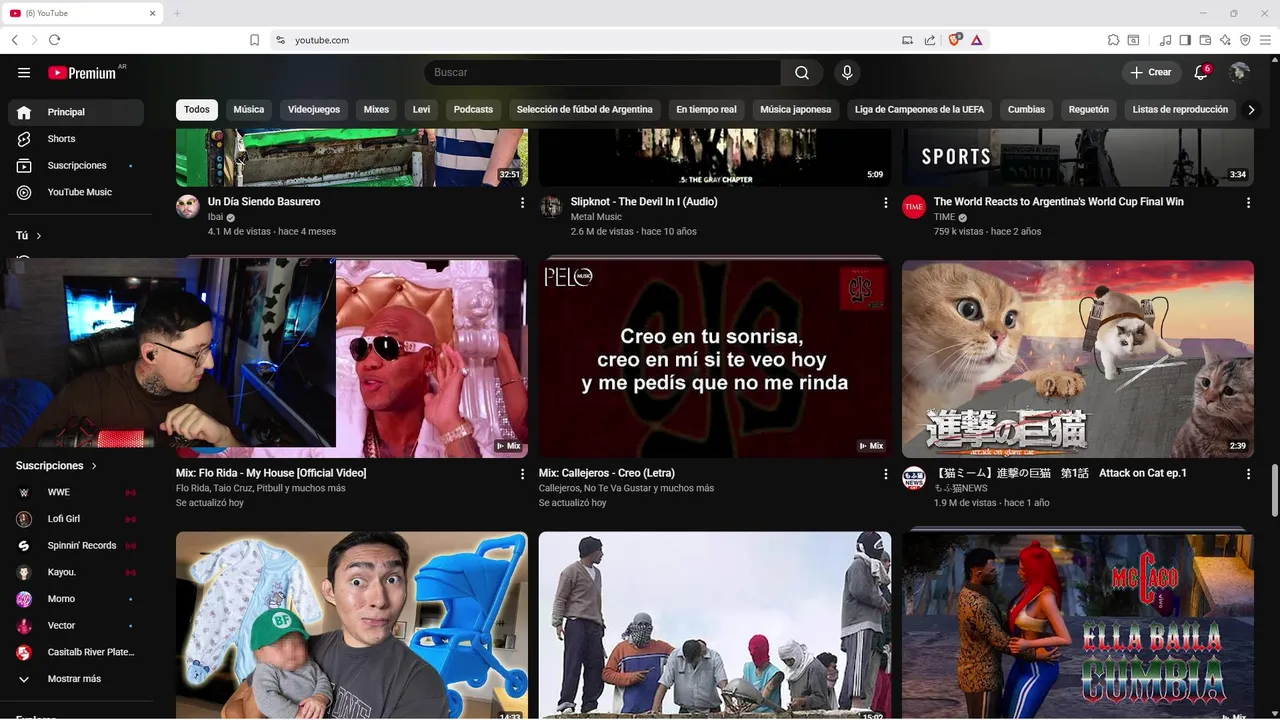Click the Crear button
Screen dimensions: 1280x720
(1150, 72)
